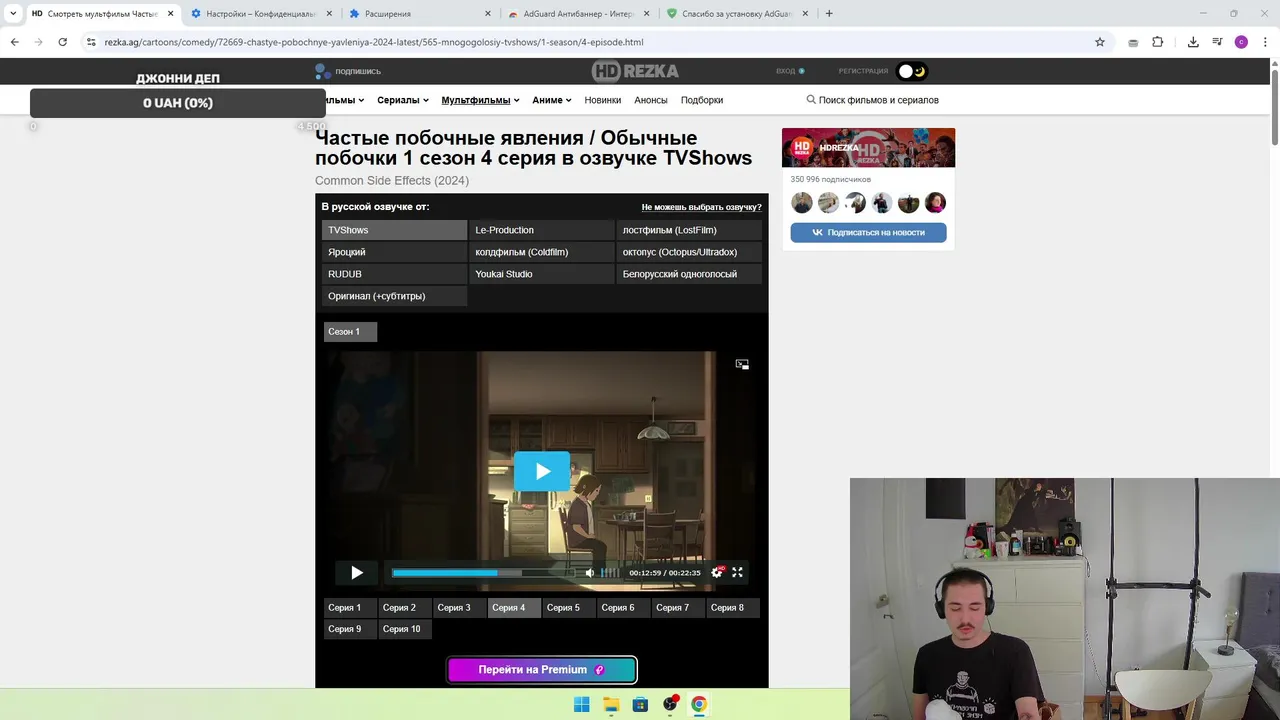This screenshot has height=720, width=1280.
Task: Click the gray extension icon beside the bookmark star
Action: pyautogui.click(x=1133, y=42)
